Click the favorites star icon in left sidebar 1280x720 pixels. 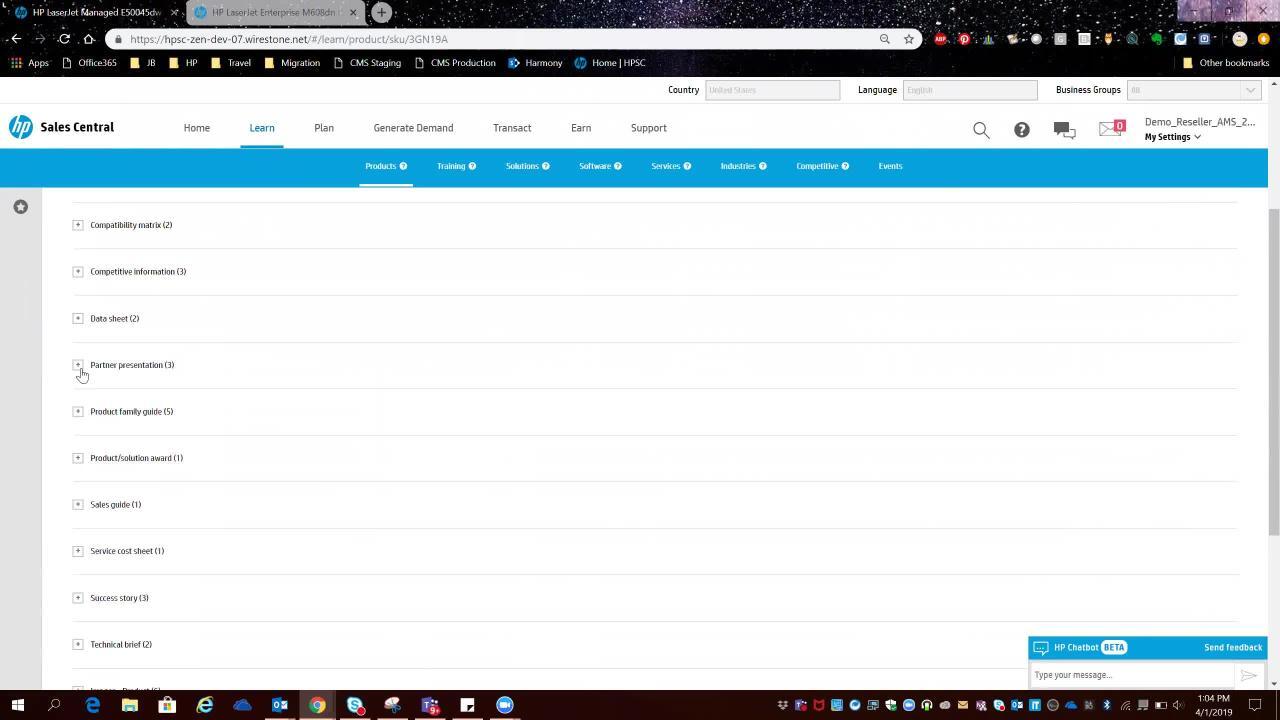tap(20, 207)
